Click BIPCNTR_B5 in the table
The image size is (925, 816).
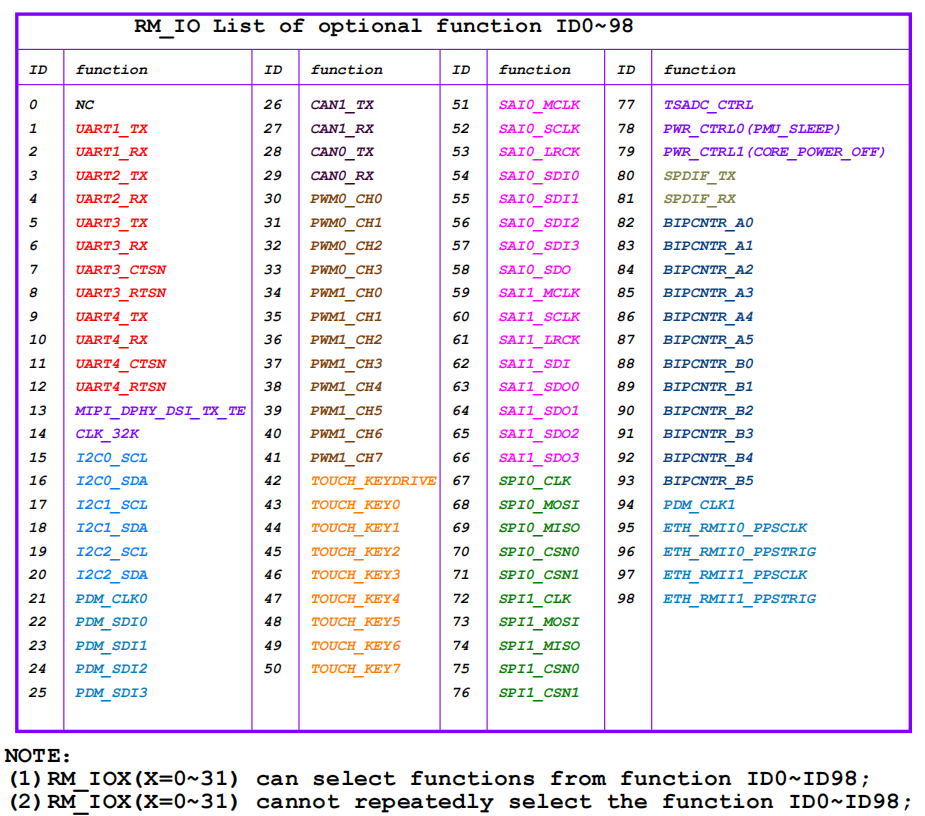point(708,481)
